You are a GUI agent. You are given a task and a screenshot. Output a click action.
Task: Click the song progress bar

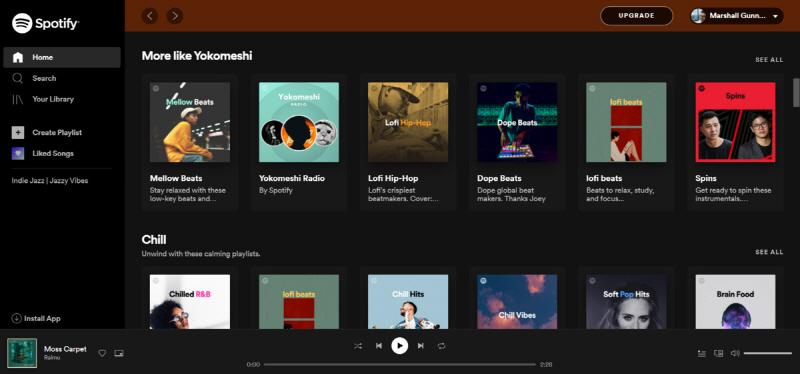click(399, 364)
